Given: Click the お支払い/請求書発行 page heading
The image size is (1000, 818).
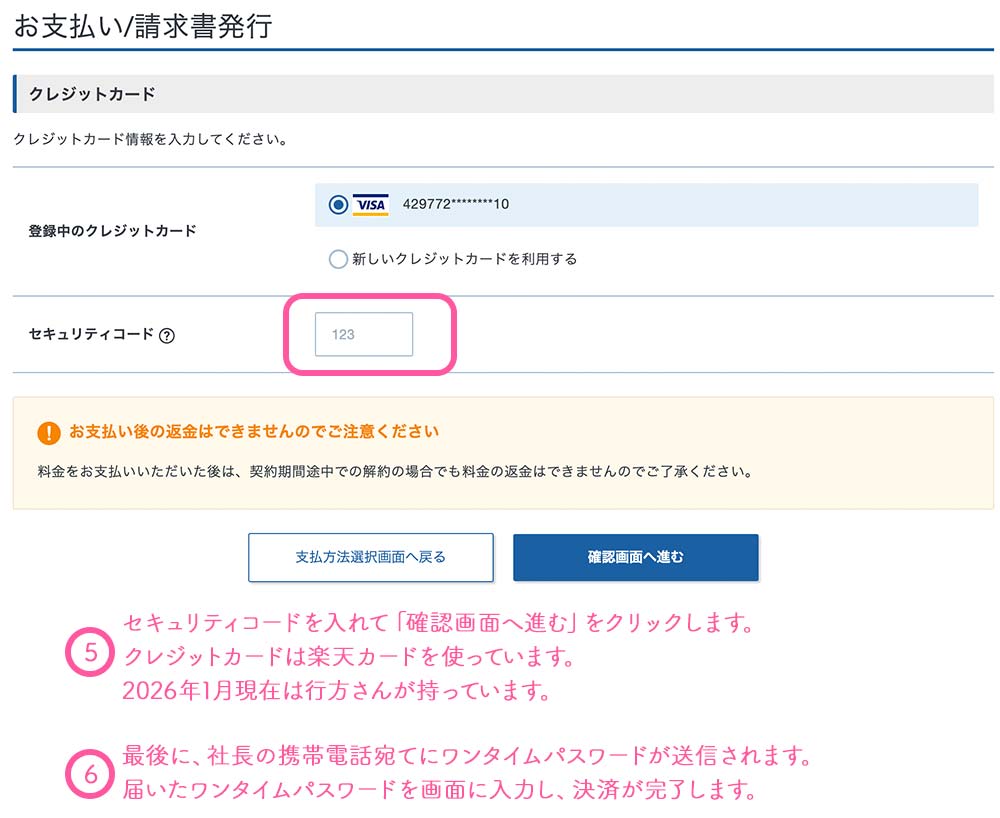Looking at the screenshot, I should tap(143, 25).
